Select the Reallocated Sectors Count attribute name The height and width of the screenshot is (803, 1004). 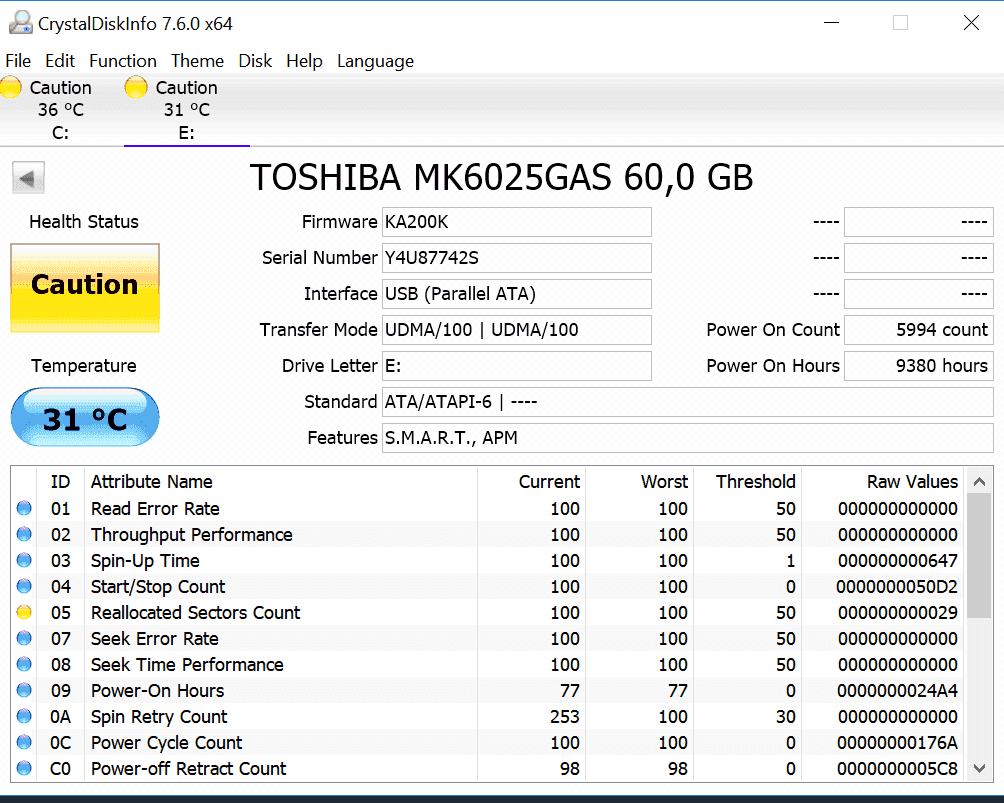point(195,613)
